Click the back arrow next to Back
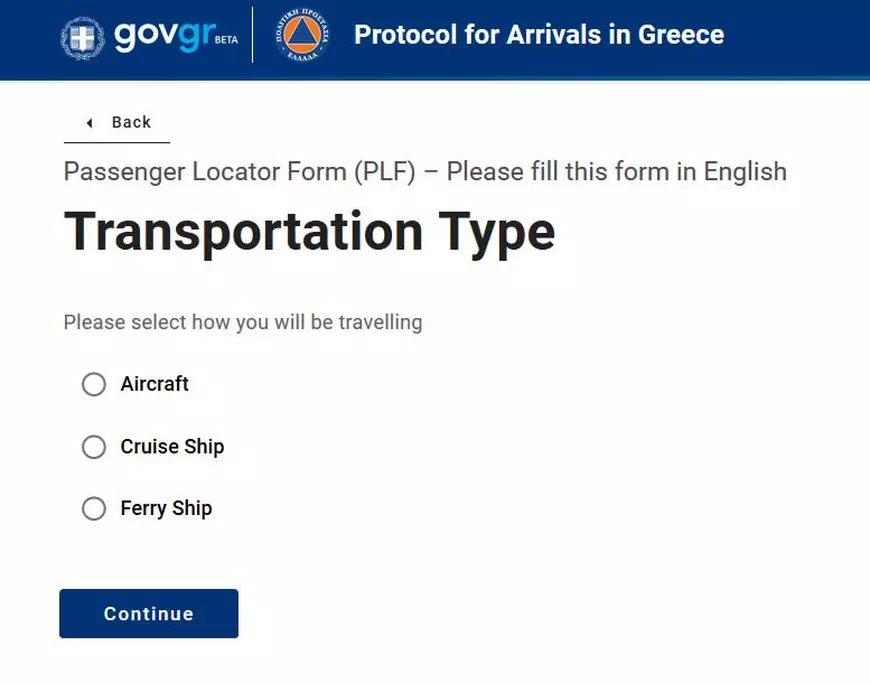The image size is (870, 683). (x=89, y=122)
